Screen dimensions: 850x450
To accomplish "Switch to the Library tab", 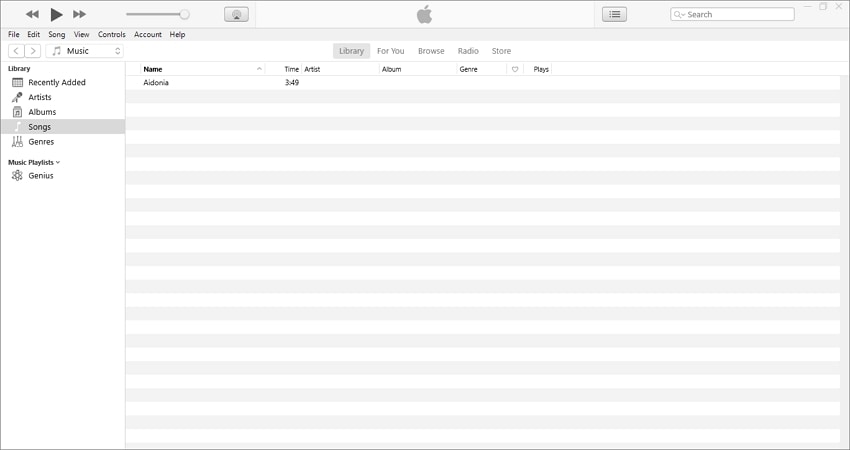I will point(351,51).
